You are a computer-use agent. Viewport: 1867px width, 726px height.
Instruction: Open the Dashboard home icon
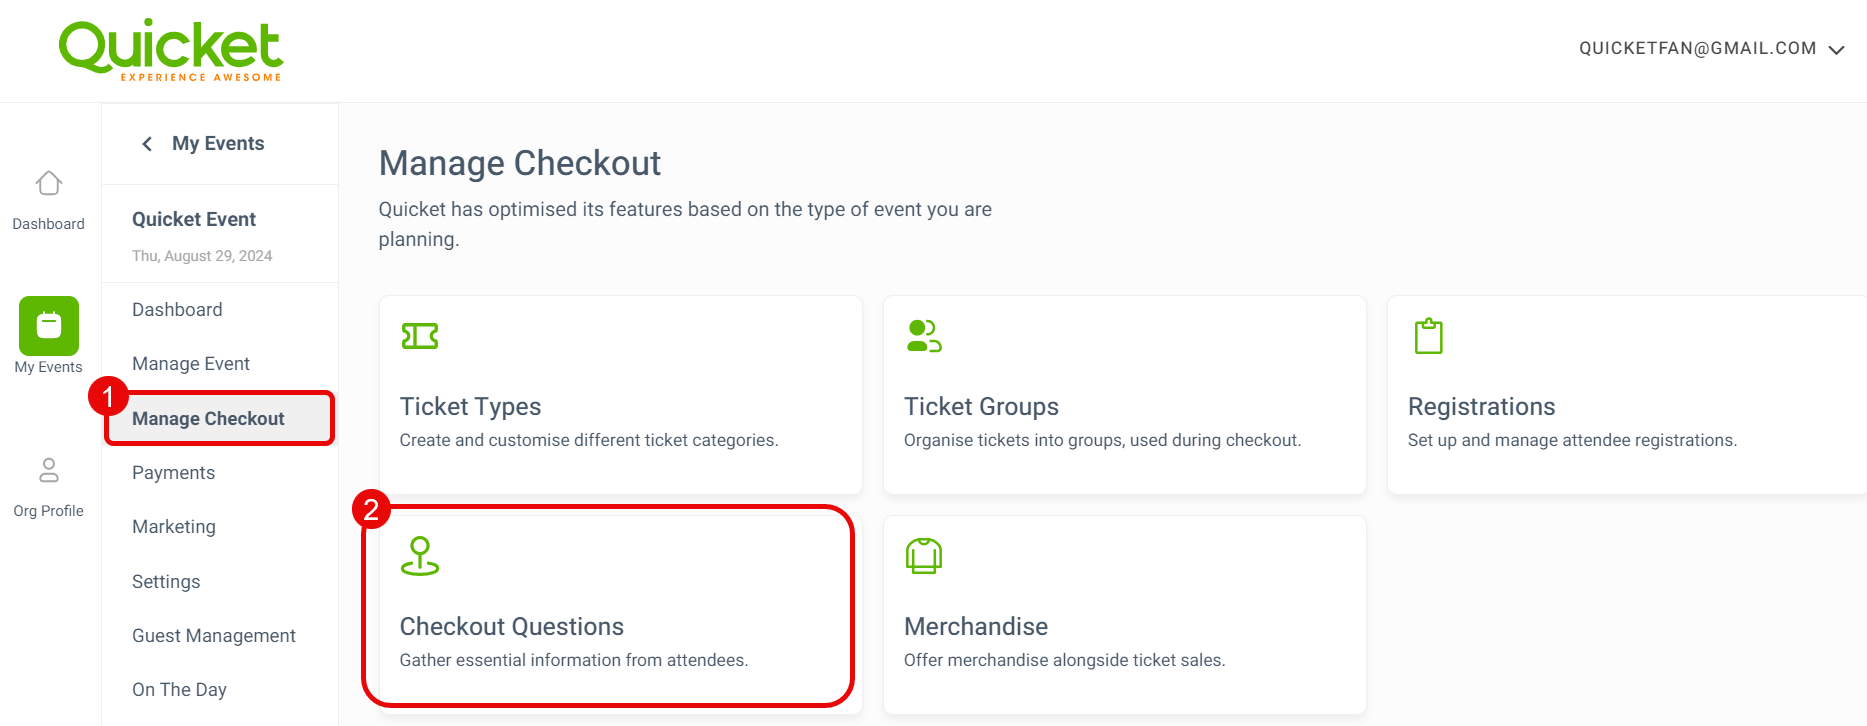[x=48, y=184]
